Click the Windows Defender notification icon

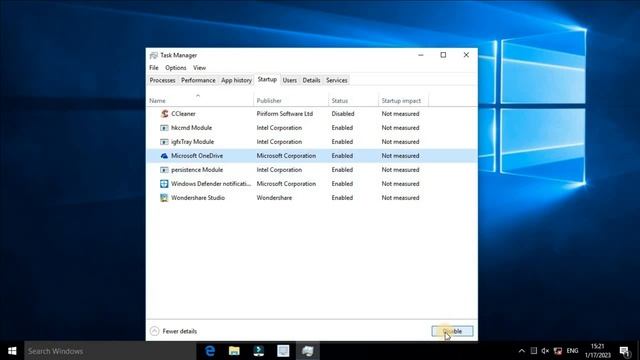[164, 184]
